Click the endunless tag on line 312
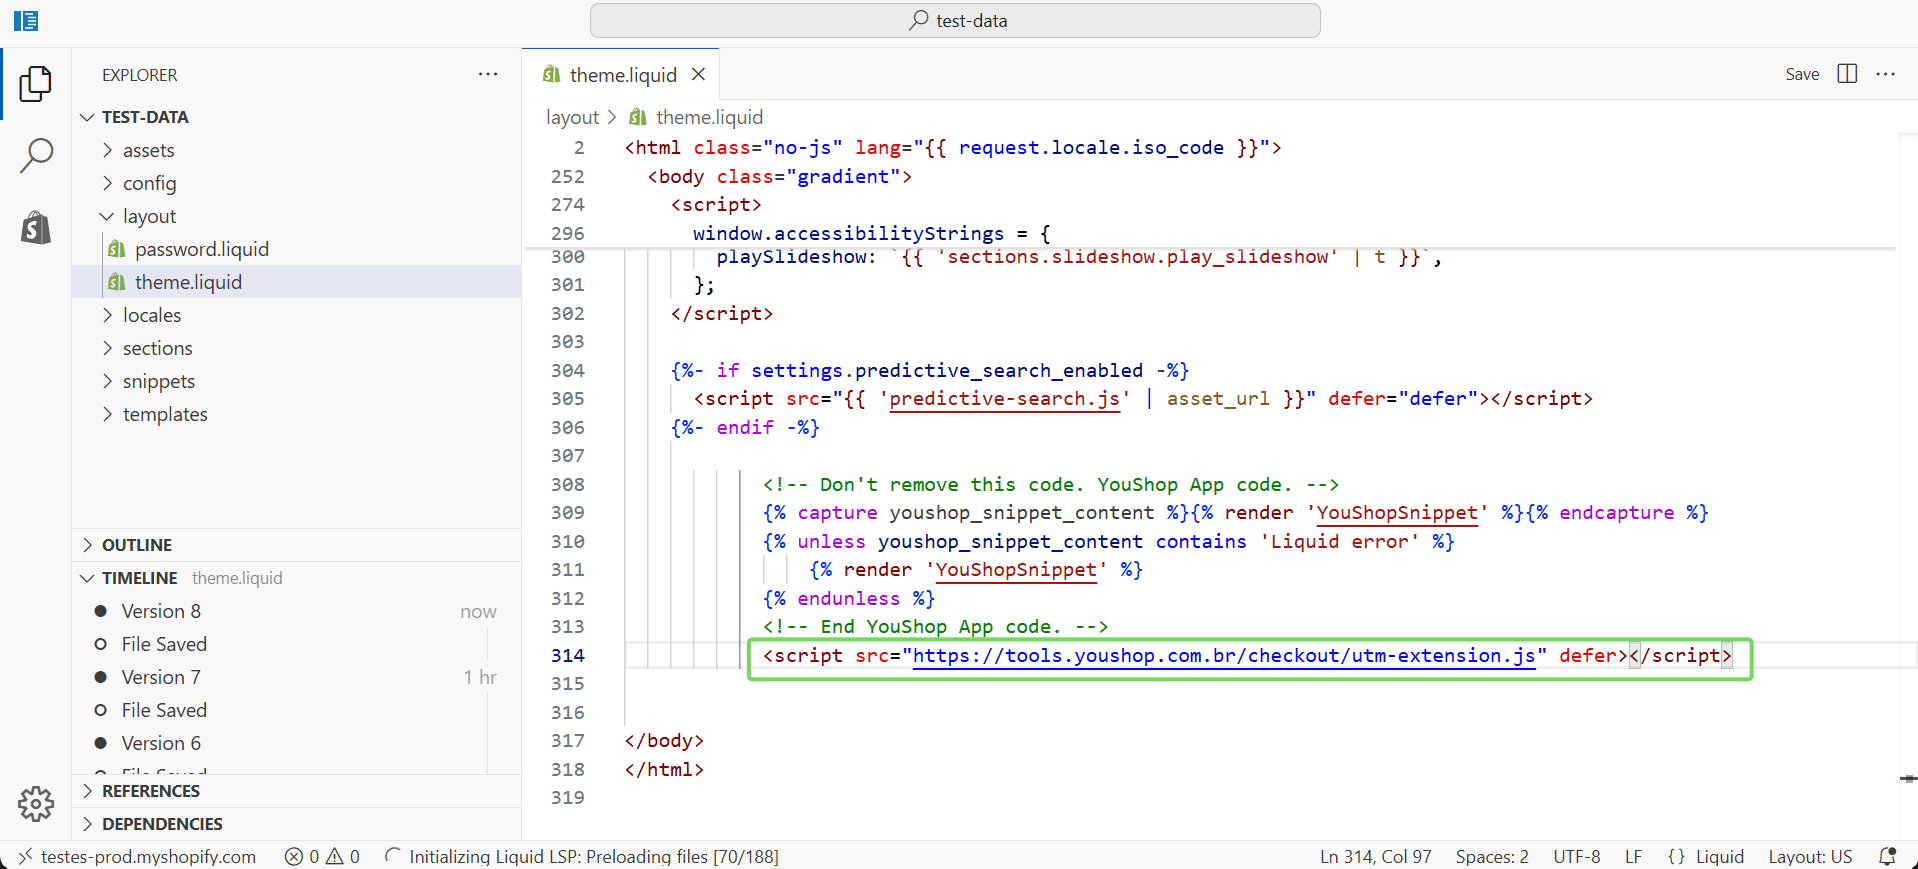The height and width of the screenshot is (869, 1918). (849, 598)
